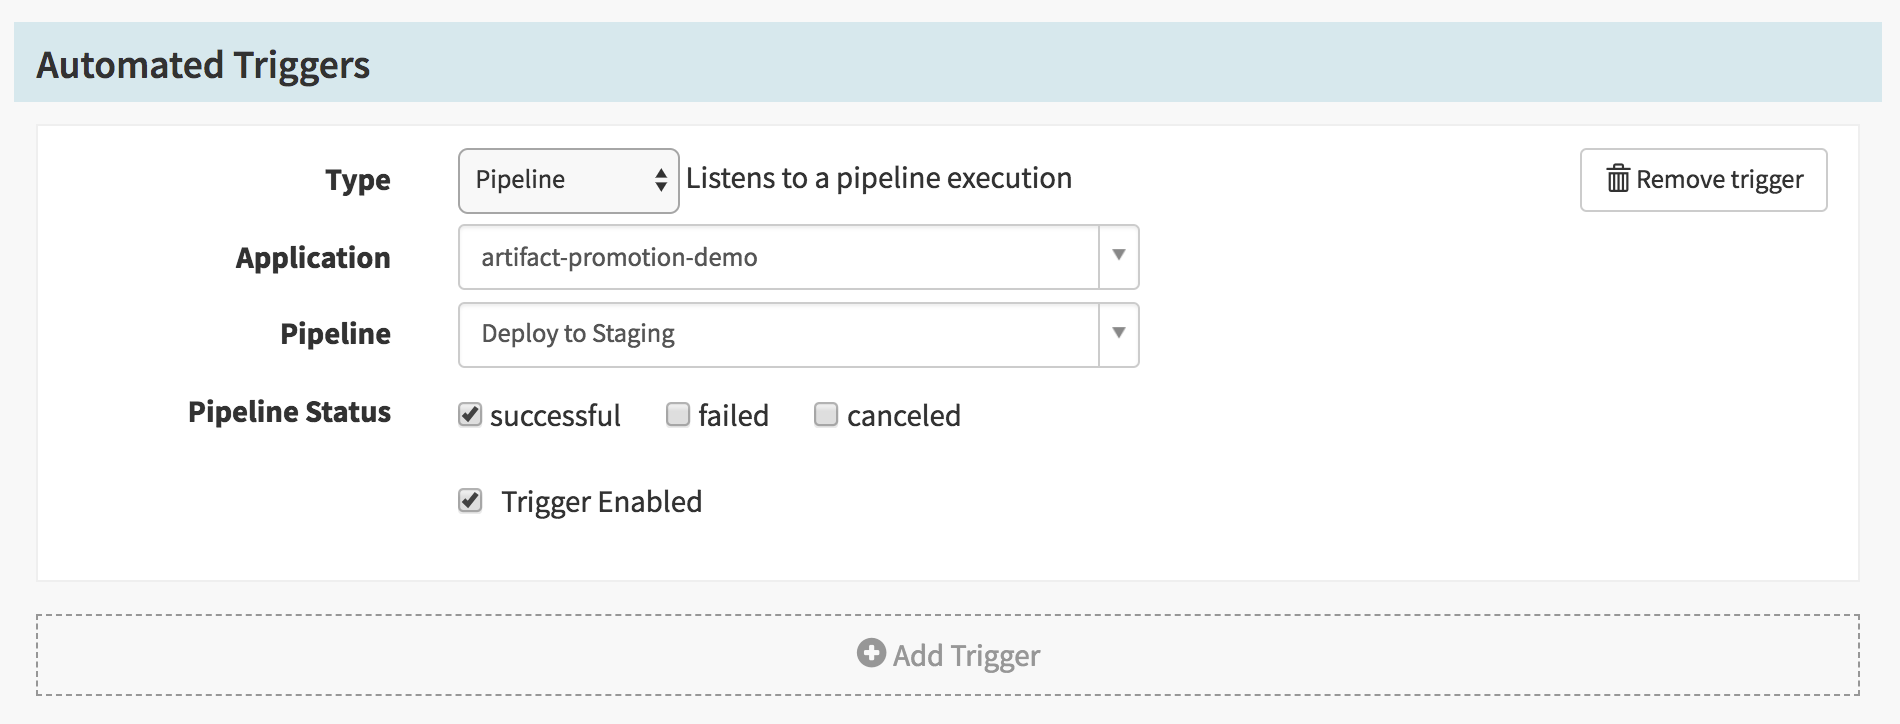1900x724 pixels.
Task: Click the Remove trigger button label
Action: click(x=1719, y=180)
